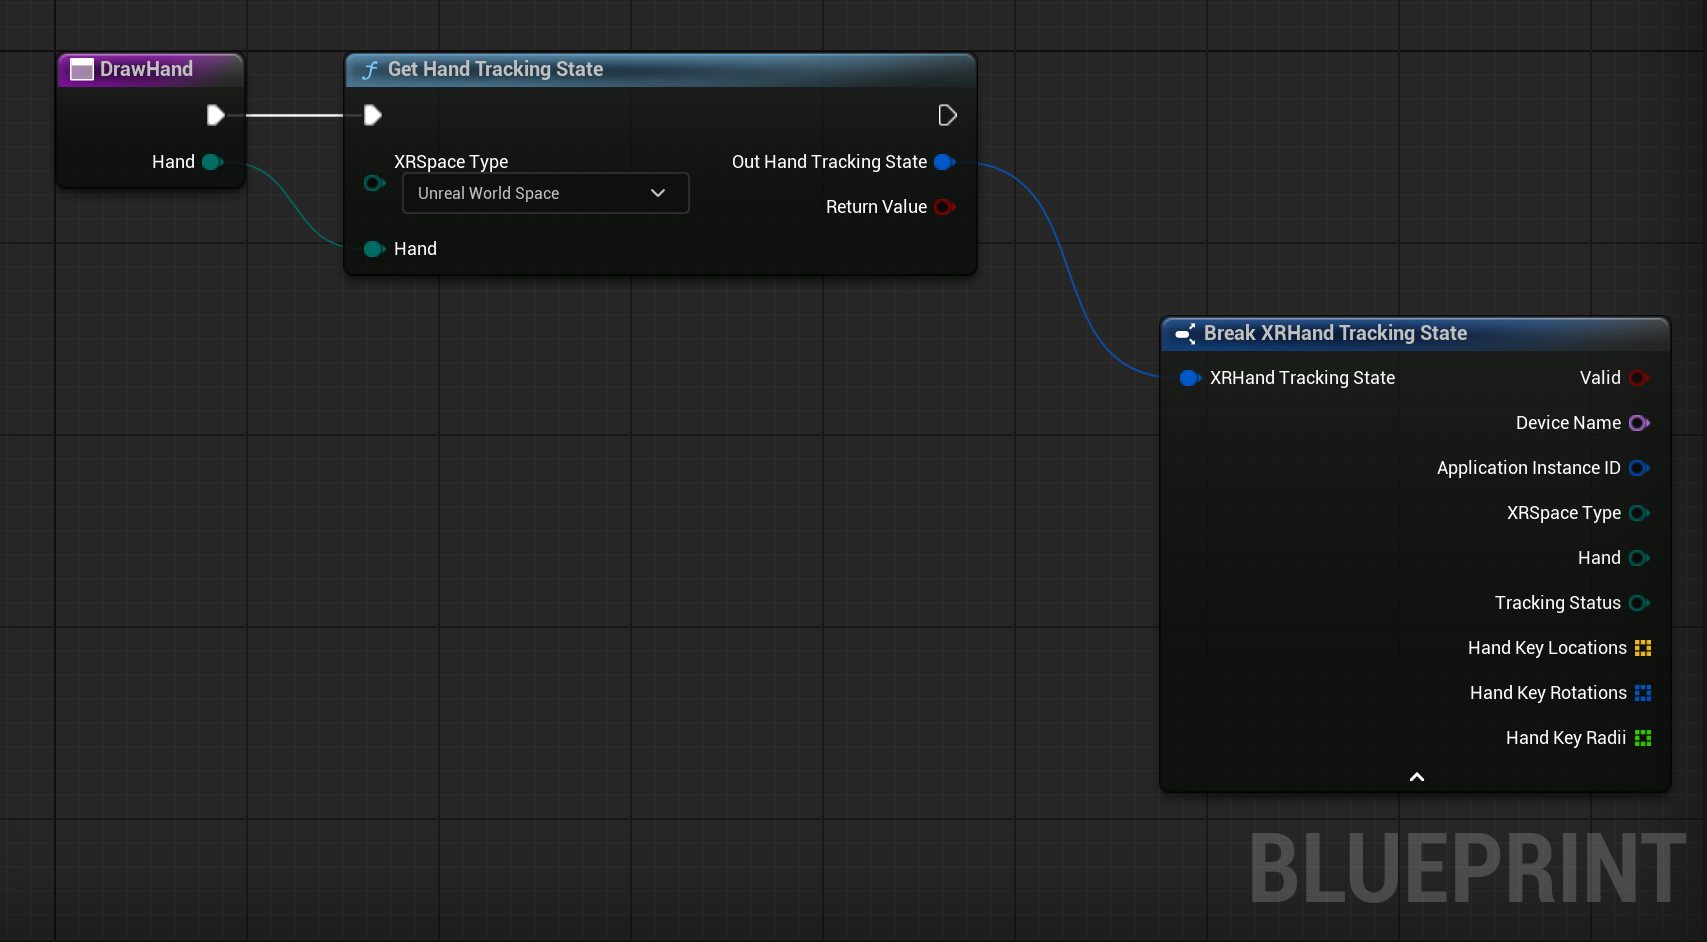Image resolution: width=1707 pixels, height=942 pixels.
Task: Click the Hand Key Radii array pin
Action: coord(1643,737)
